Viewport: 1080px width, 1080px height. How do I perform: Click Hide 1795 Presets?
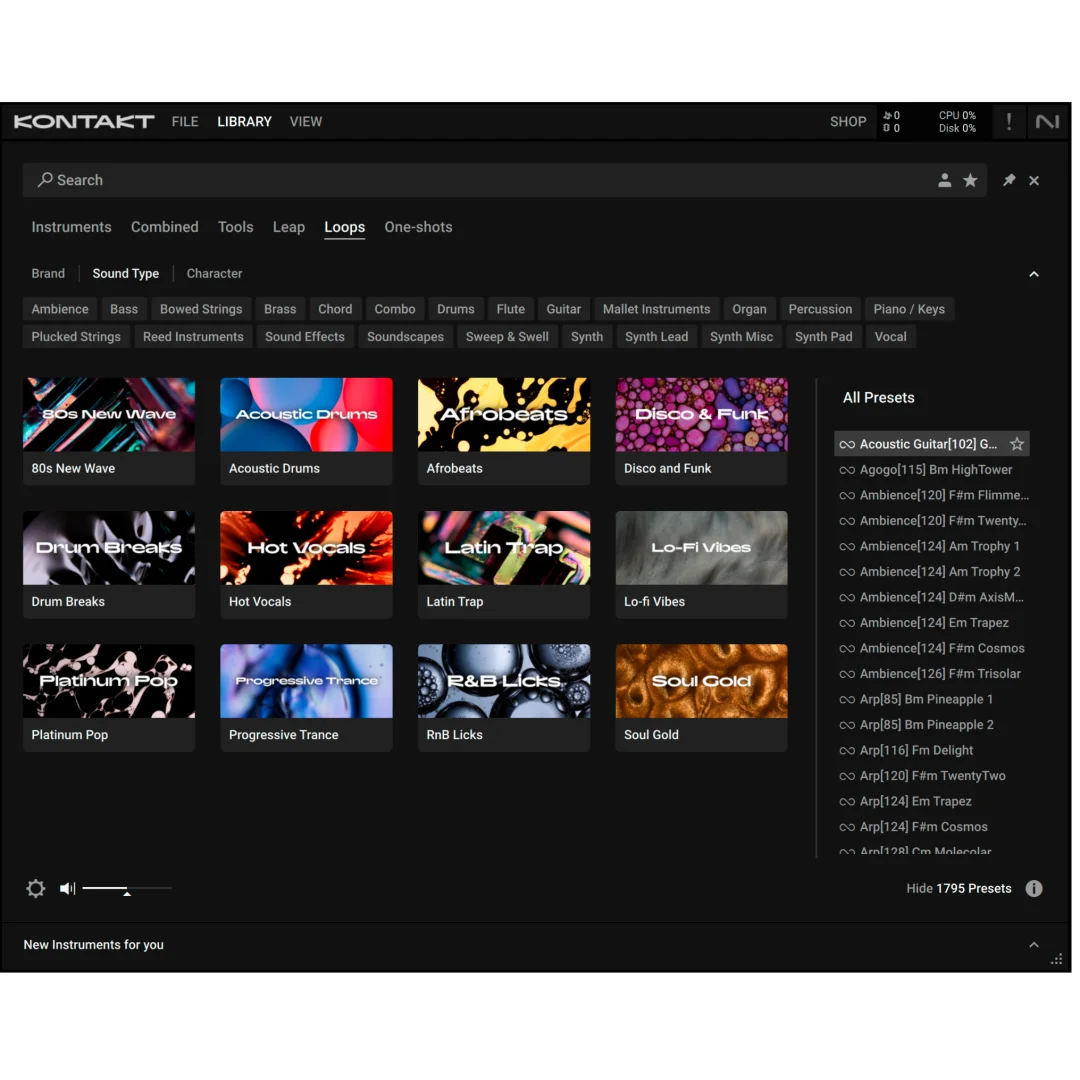coord(958,888)
